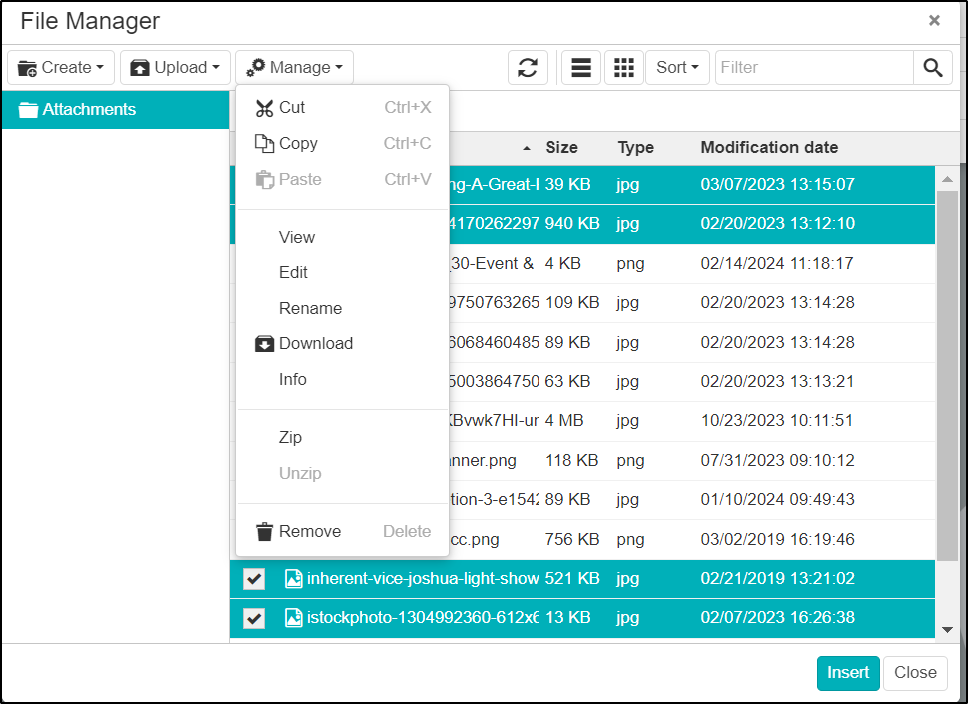Sort by the Size column header
This screenshot has height=704, width=968.
(x=561, y=148)
